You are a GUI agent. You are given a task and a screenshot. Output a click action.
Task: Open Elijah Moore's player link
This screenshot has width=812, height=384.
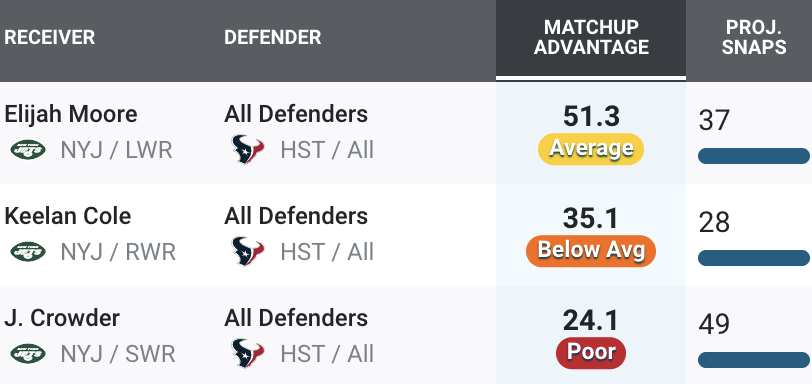[70, 114]
